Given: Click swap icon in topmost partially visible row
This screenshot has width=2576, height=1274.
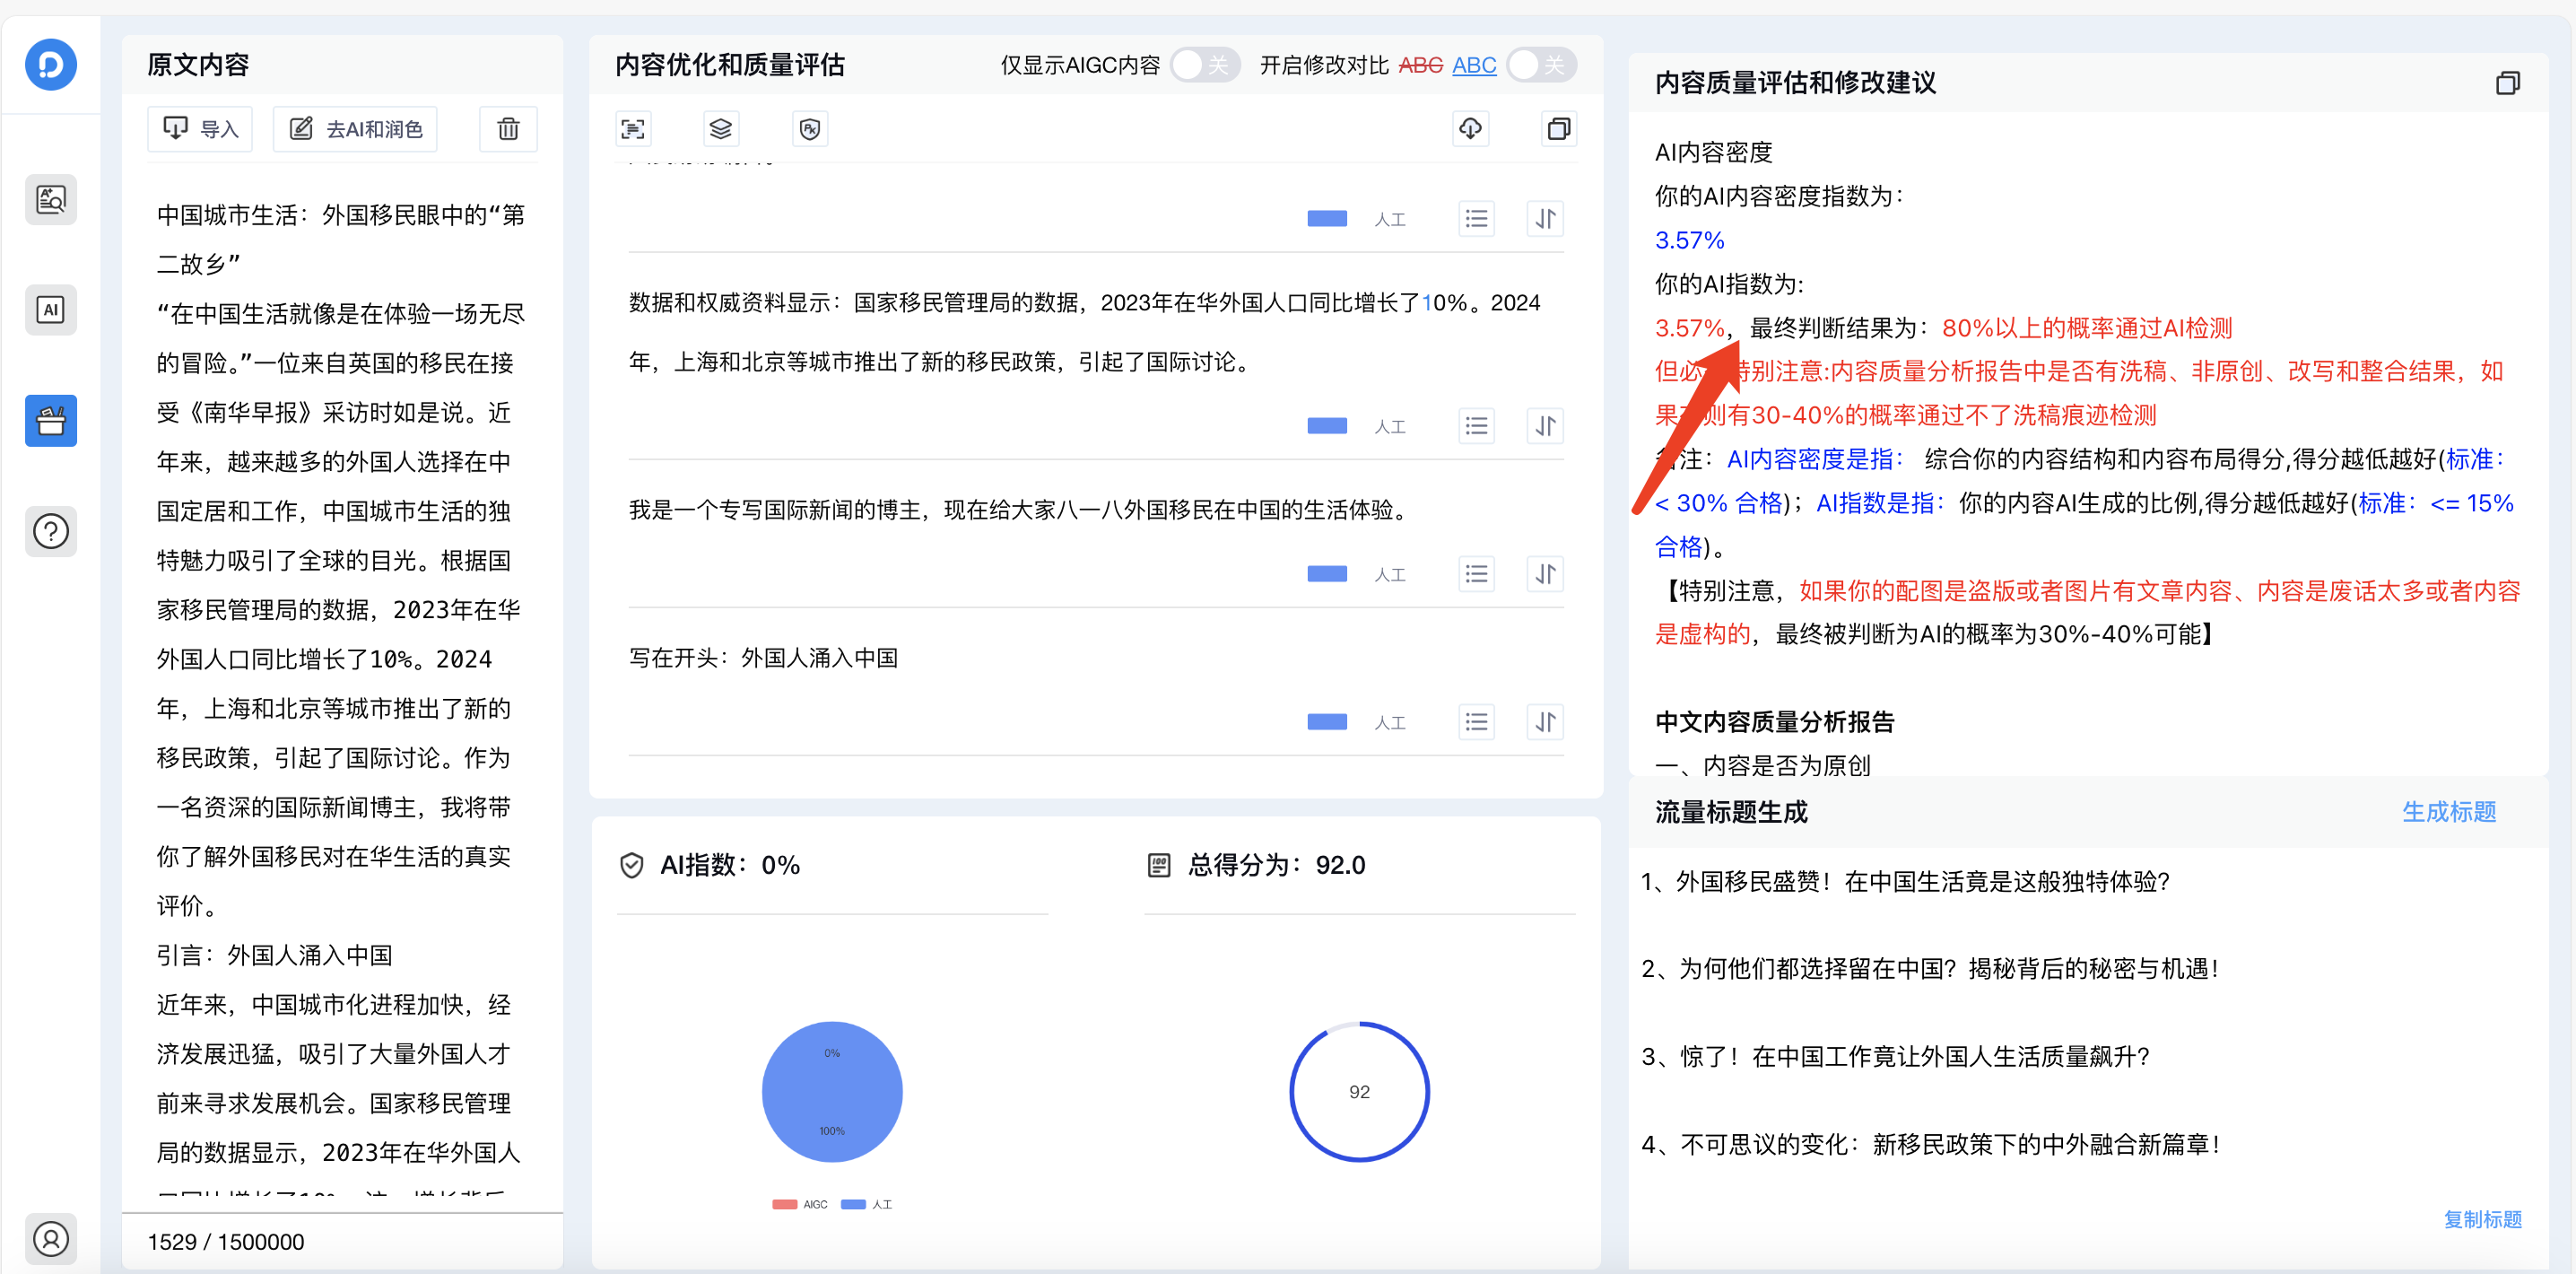Looking at the screenshot, I should pyautogui.click(x=1546, y=219).
